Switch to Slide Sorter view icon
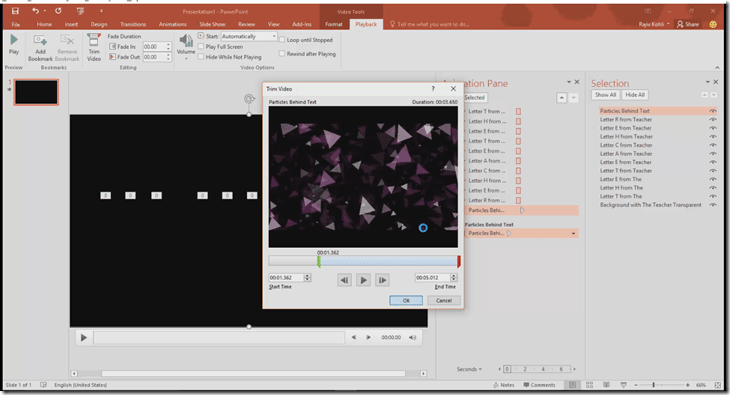 tap(589, 385)
